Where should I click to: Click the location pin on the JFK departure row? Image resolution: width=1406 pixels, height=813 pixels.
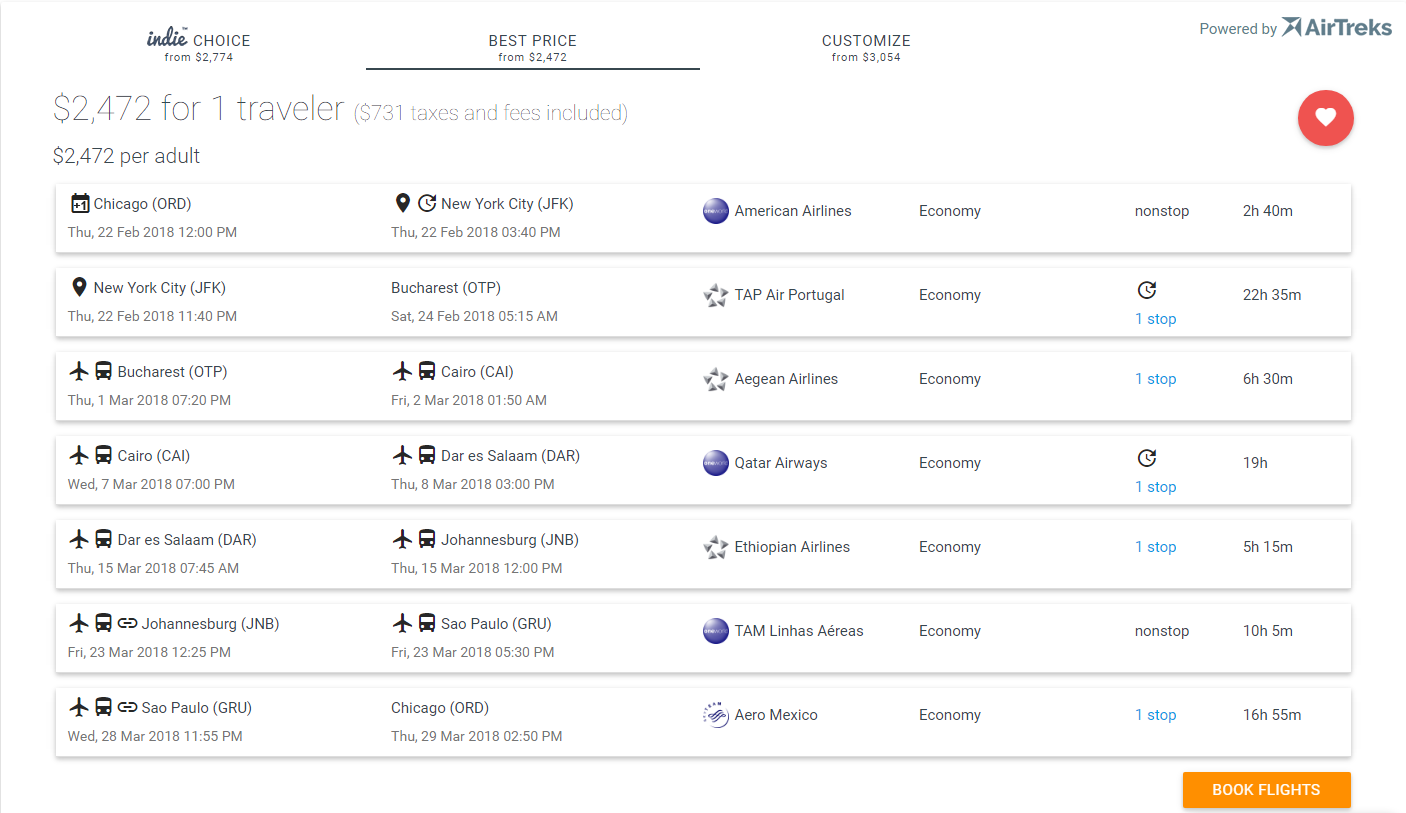pyautogui.click(x=79, y=288)
